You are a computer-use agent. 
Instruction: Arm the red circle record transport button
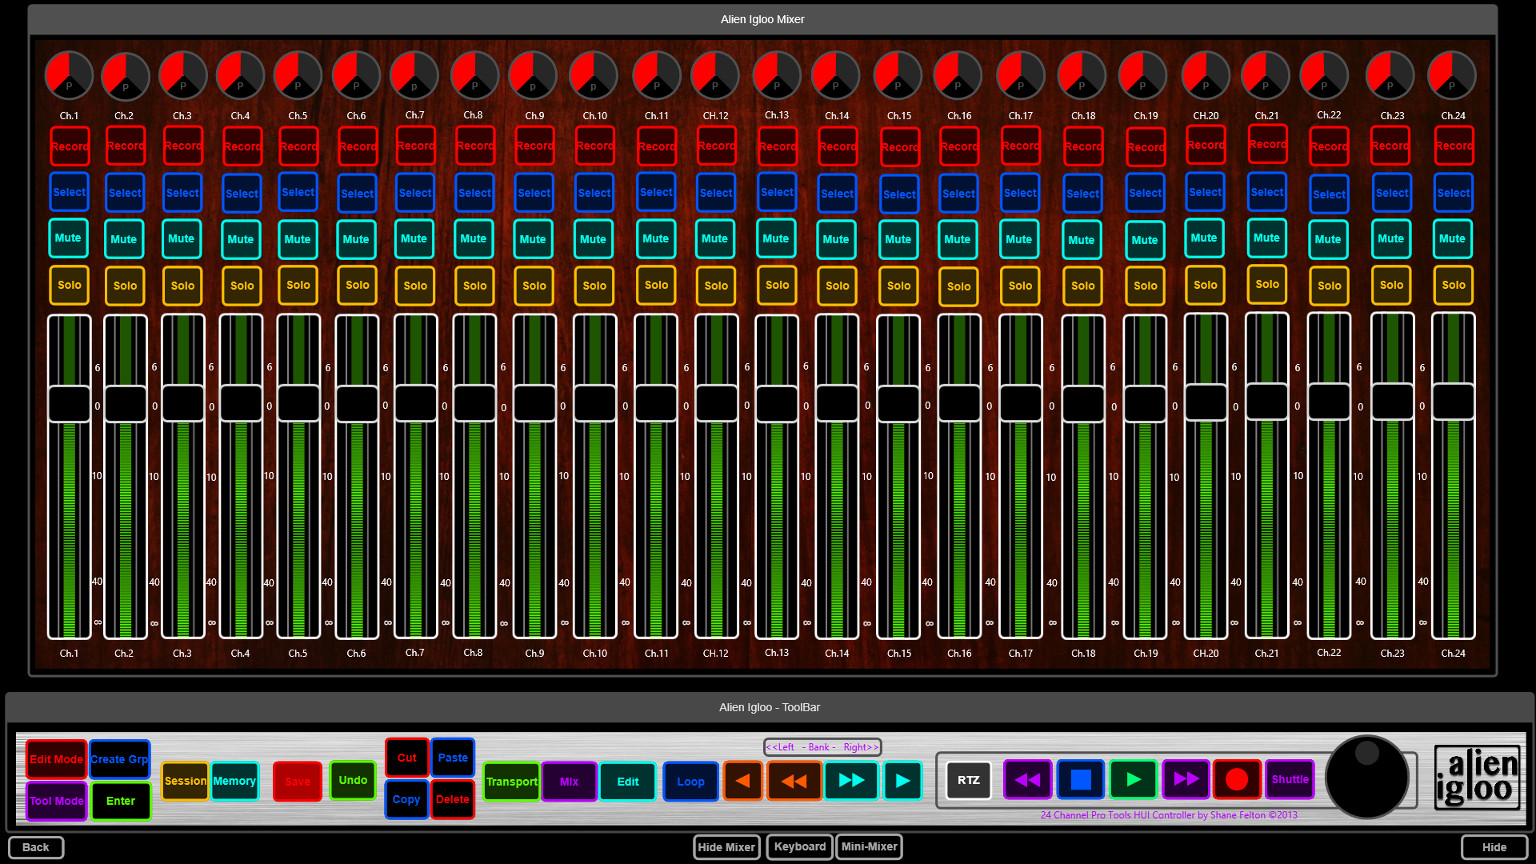pos(1237,780)
